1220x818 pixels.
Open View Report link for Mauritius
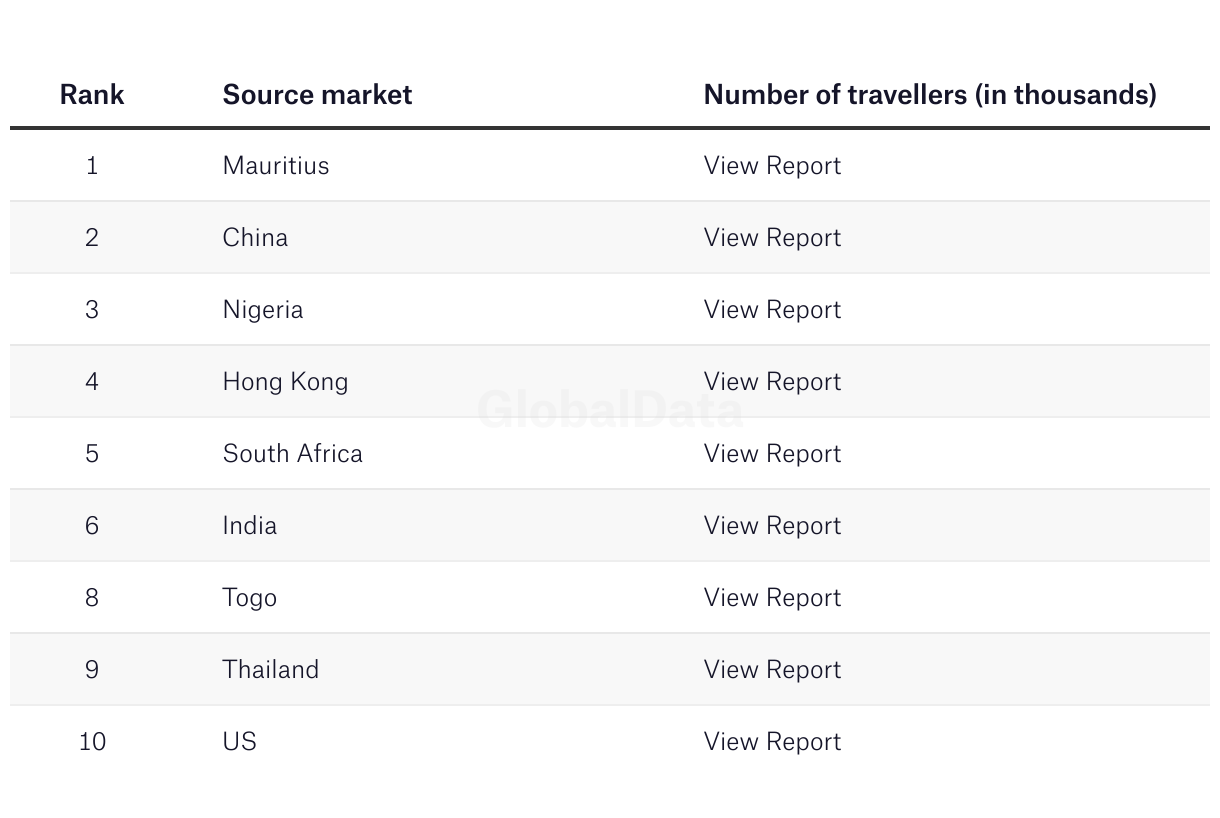tap(772, 165)
